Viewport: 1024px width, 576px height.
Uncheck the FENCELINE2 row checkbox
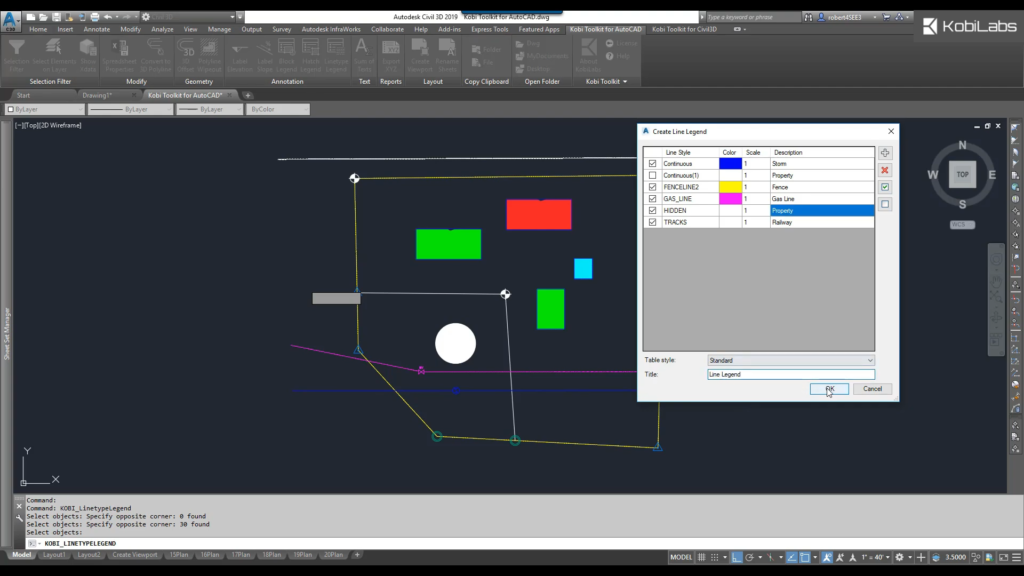tap(652, 187)
